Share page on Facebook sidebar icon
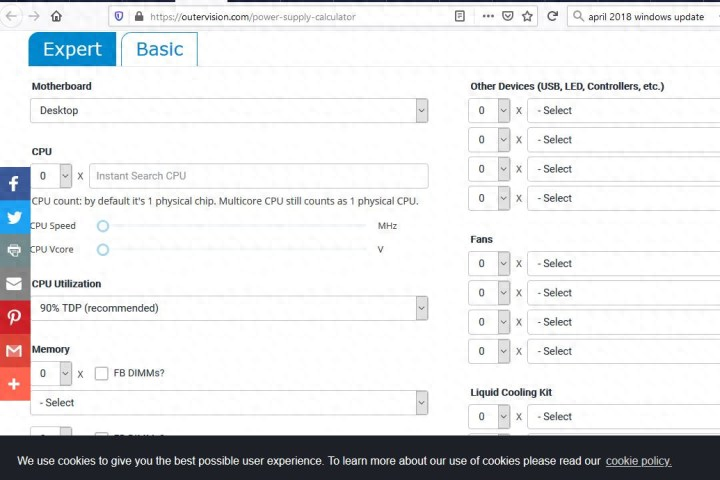Image resolution: width=720 pixels, height=480 pixels. (x=14, y=184)
